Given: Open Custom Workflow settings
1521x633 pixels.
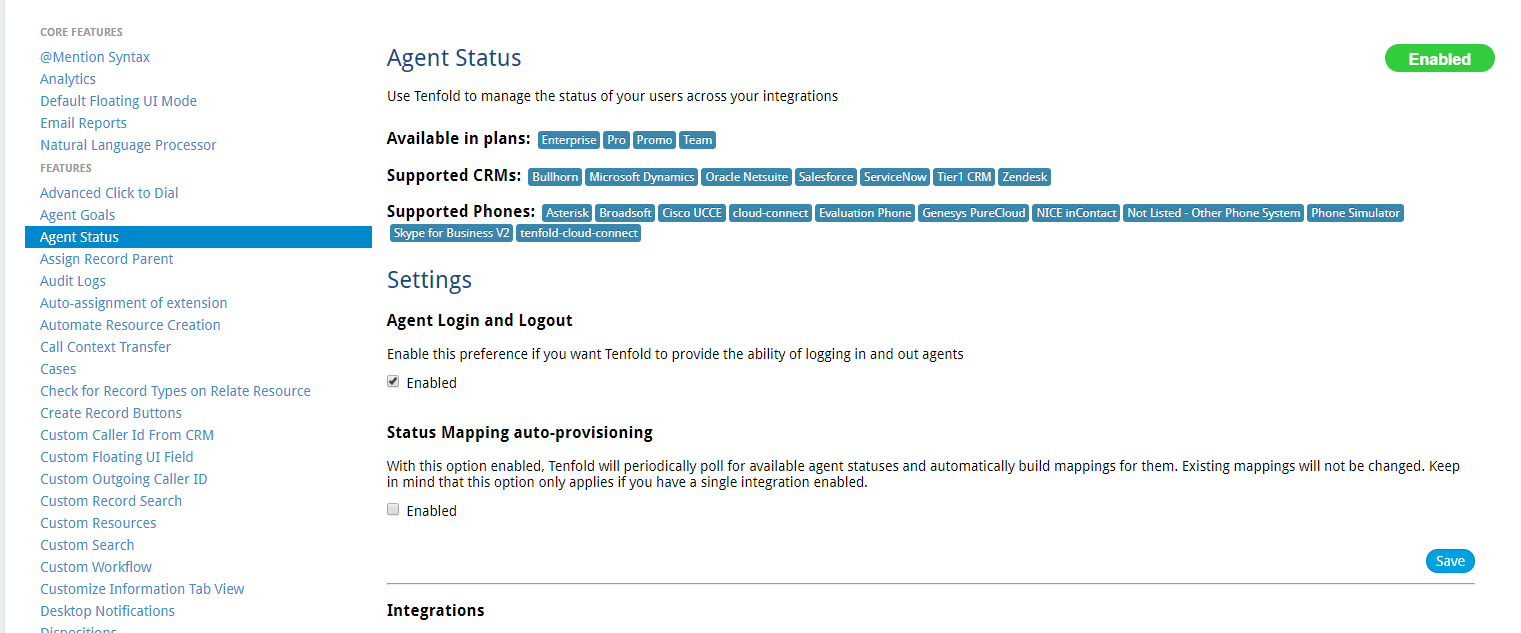Looking at the screenshot, I should [x=96, y=567].
